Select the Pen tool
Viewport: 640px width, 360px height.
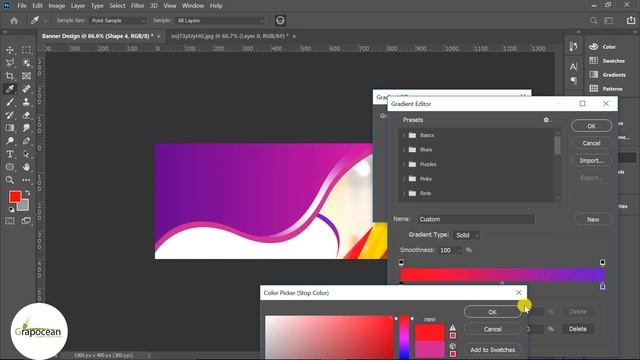[26, 141]
